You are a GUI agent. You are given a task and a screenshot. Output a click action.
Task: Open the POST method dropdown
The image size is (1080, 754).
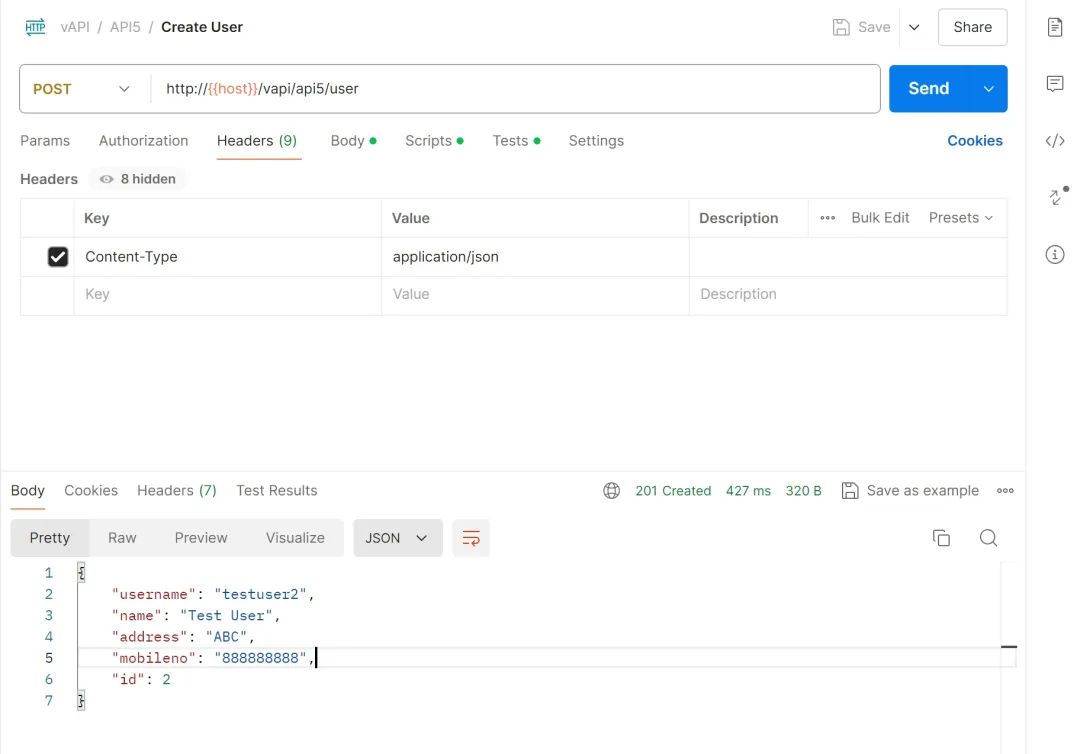point(81,89)
